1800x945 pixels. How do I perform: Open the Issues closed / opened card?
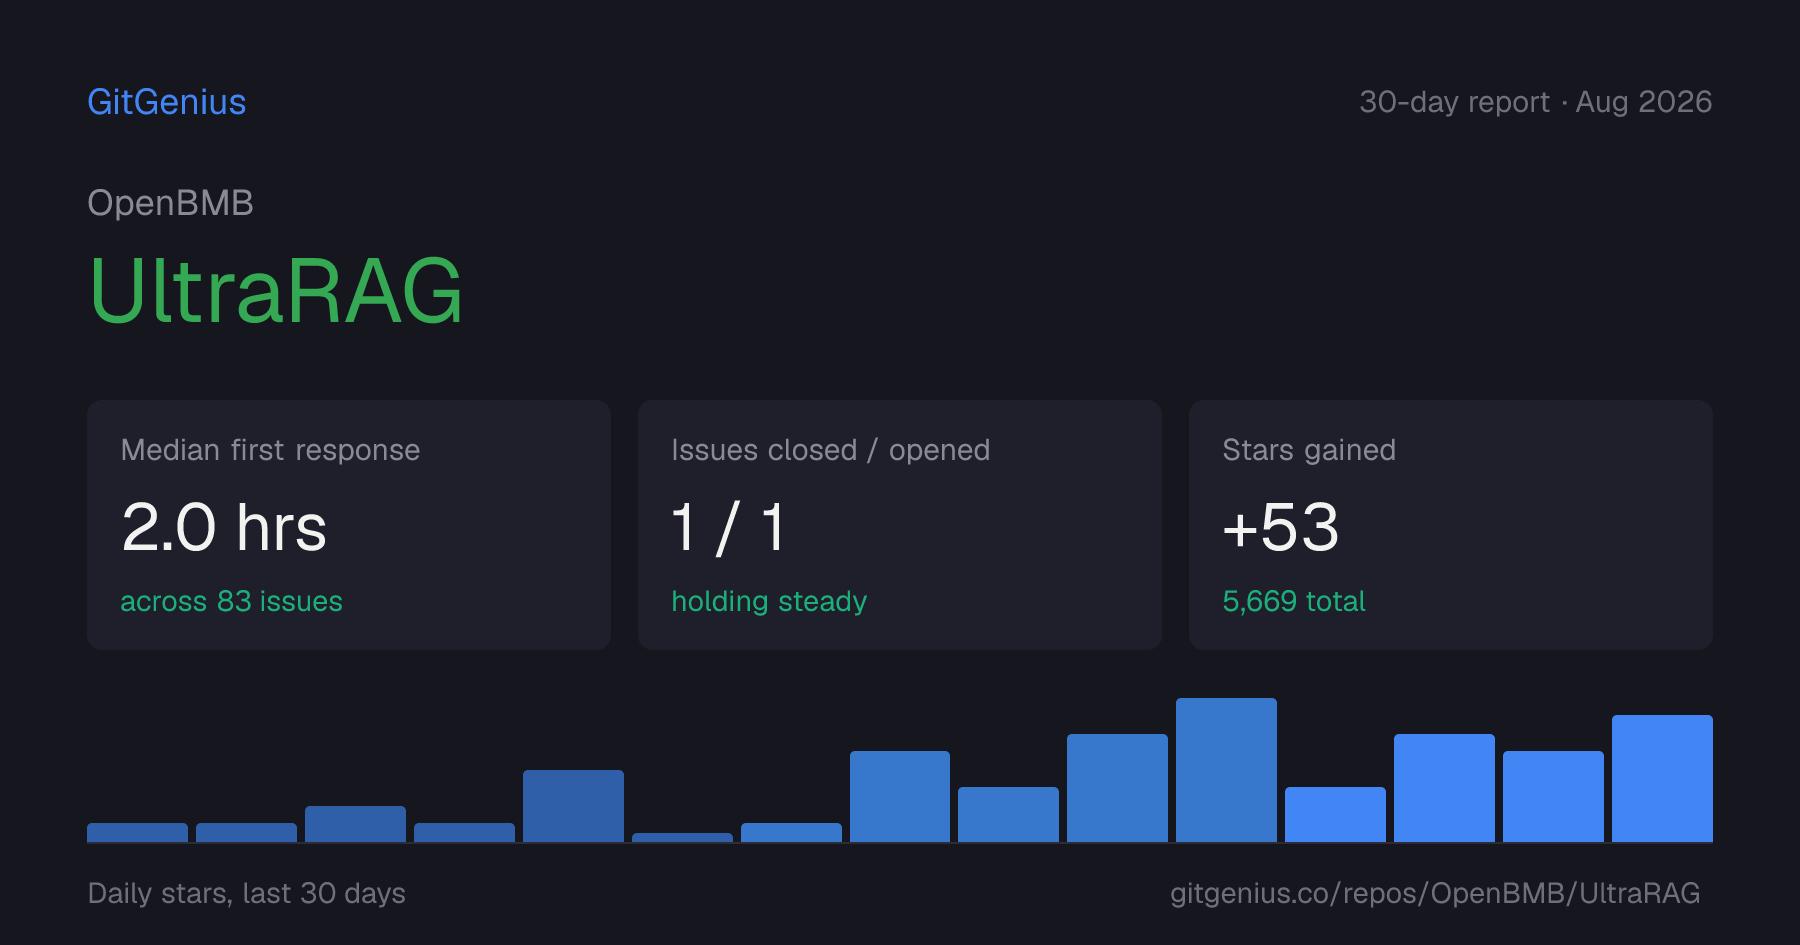[900, 525]
